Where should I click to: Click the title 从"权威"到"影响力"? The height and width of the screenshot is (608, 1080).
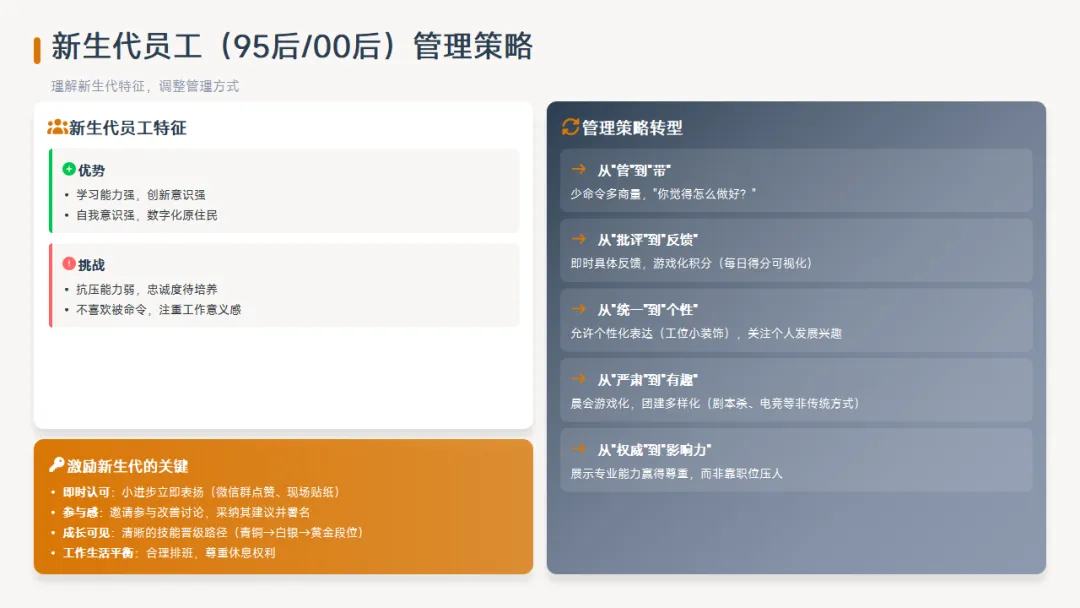654,450
